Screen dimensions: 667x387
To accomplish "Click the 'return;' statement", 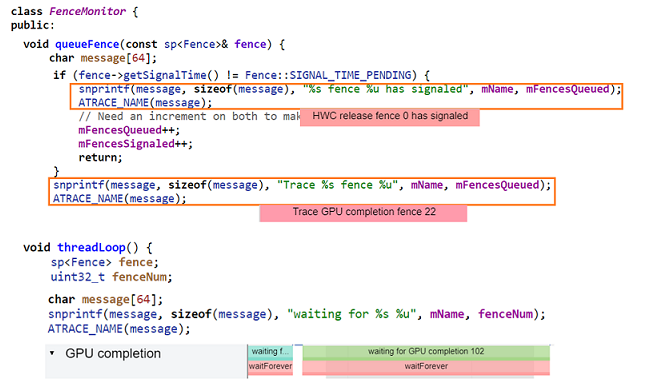I will (100, 158).
